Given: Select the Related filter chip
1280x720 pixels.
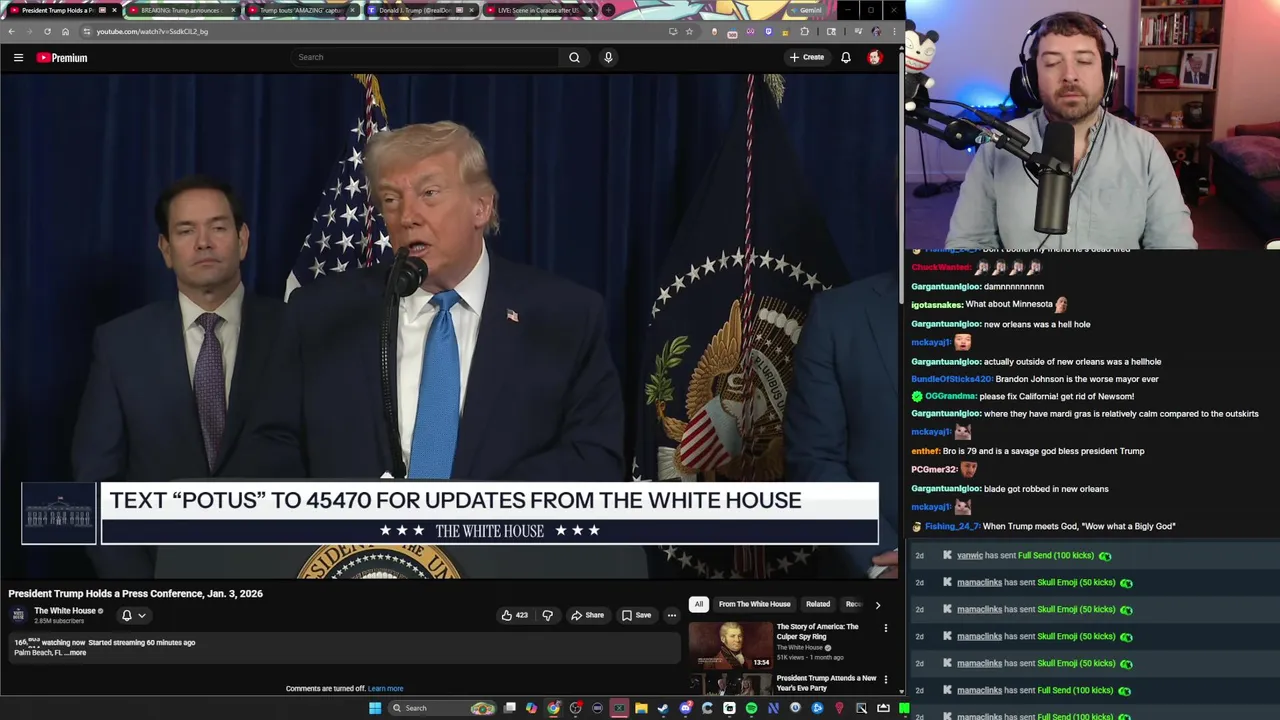Looking at the screenshot, I should [818, 604].
